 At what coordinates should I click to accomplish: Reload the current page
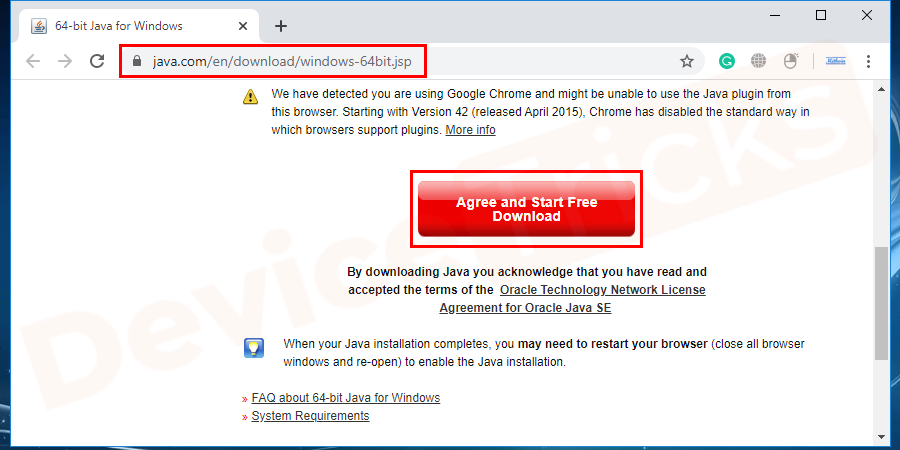(x=97, y=61)
